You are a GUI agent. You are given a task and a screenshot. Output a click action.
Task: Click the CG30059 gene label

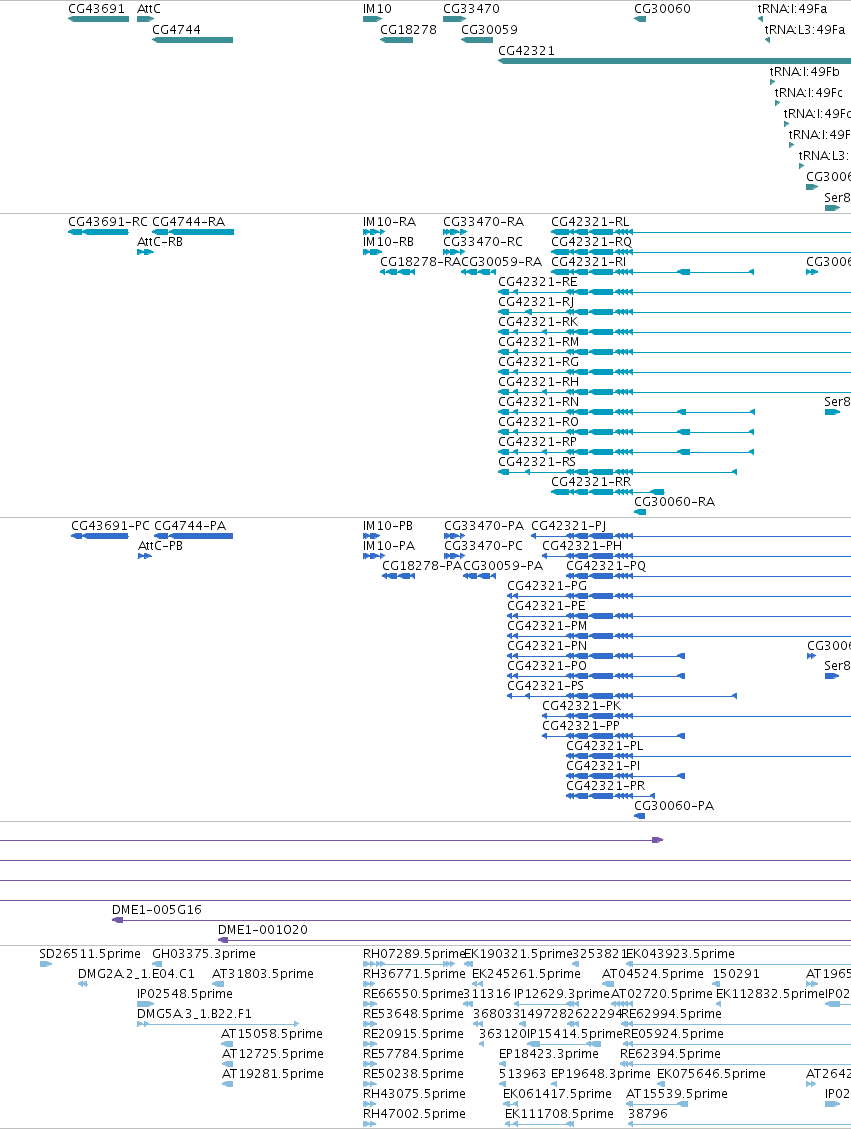click(490, 30)
